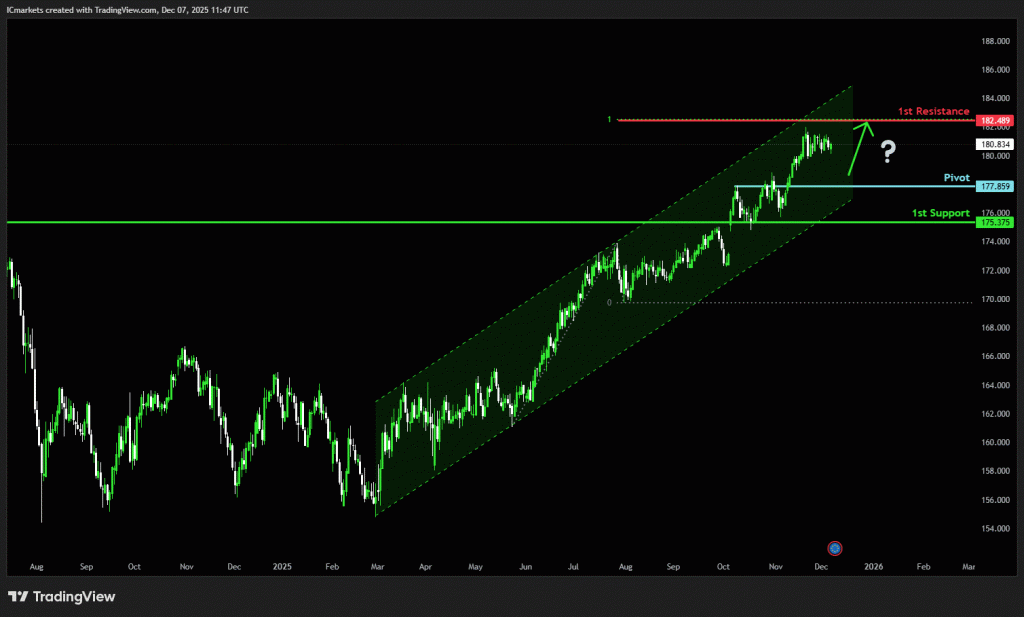Screen dimensions: 1024x617
Task: Click the 170.000 price axis label
Action: pos(994,299)
